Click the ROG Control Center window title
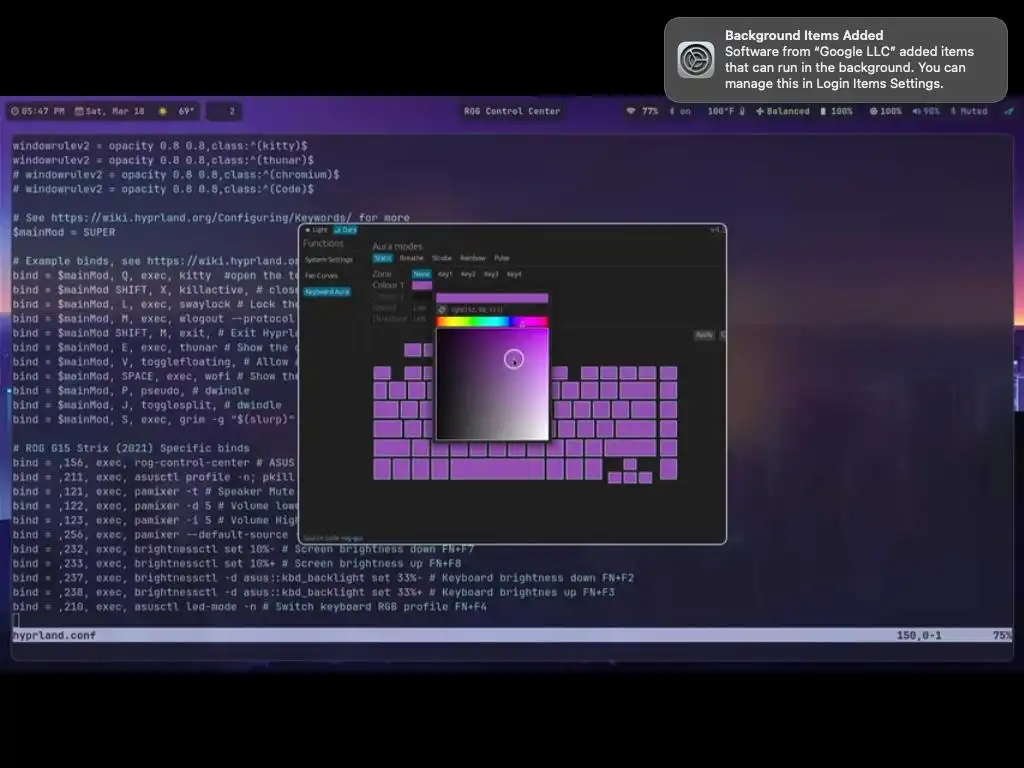This screenshot has height=768, width=1024. (512, 111)
